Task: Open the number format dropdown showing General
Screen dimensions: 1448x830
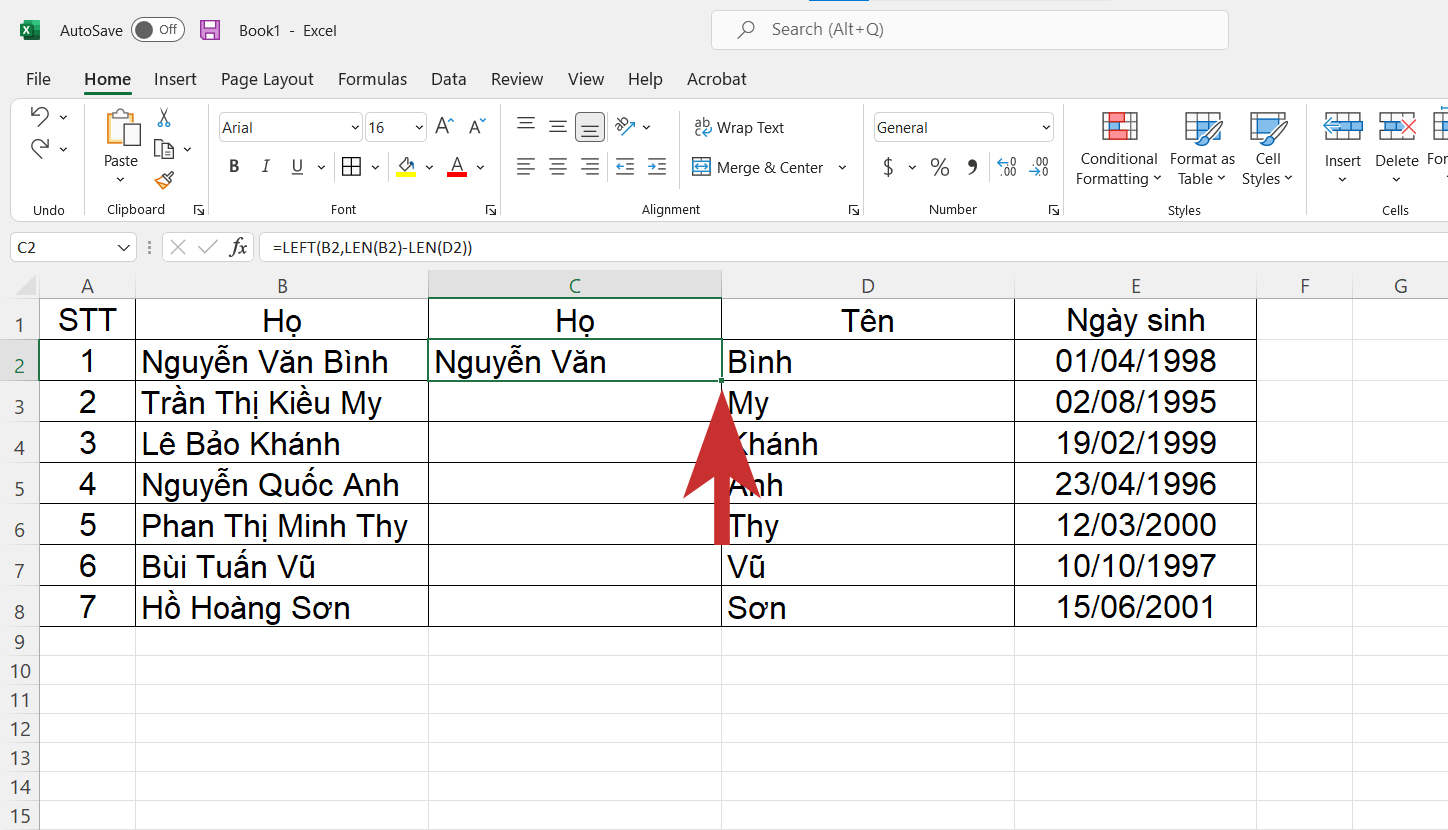Action: click(x=964, y=128)
